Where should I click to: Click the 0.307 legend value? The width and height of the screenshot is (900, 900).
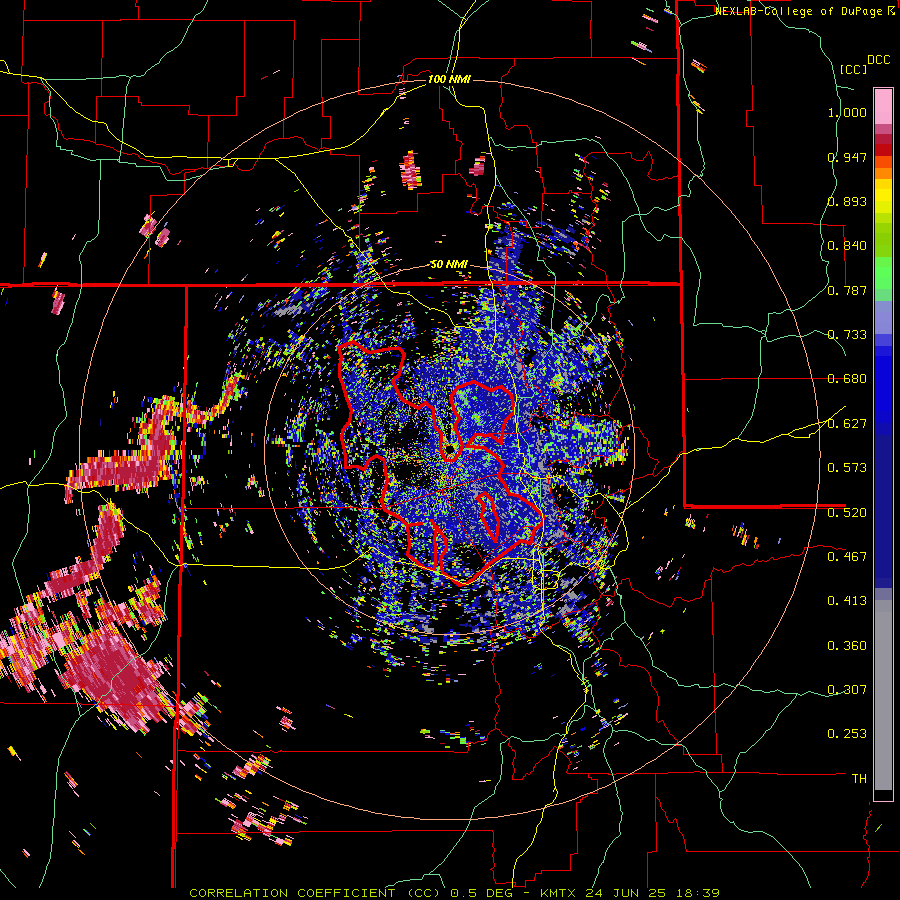(x=847, y=690)
